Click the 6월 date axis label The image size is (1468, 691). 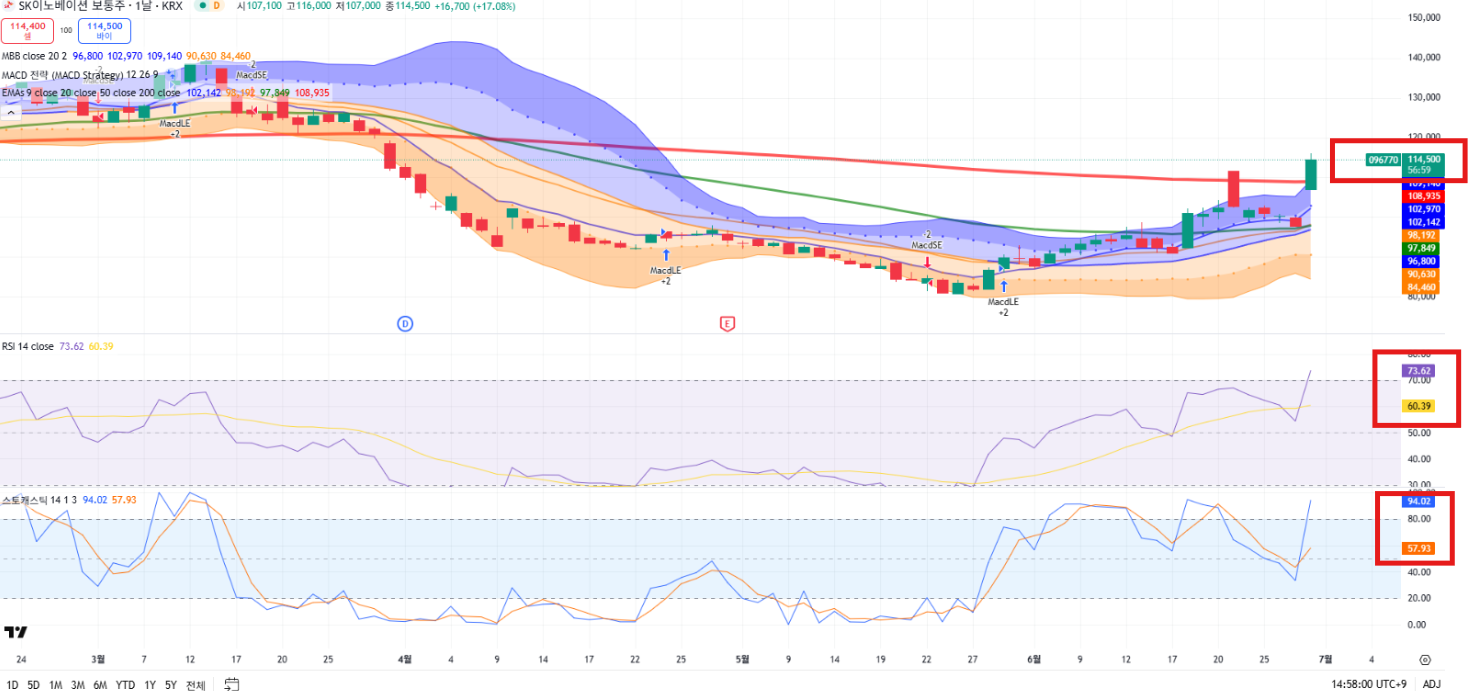click(x=1034, y=660)
